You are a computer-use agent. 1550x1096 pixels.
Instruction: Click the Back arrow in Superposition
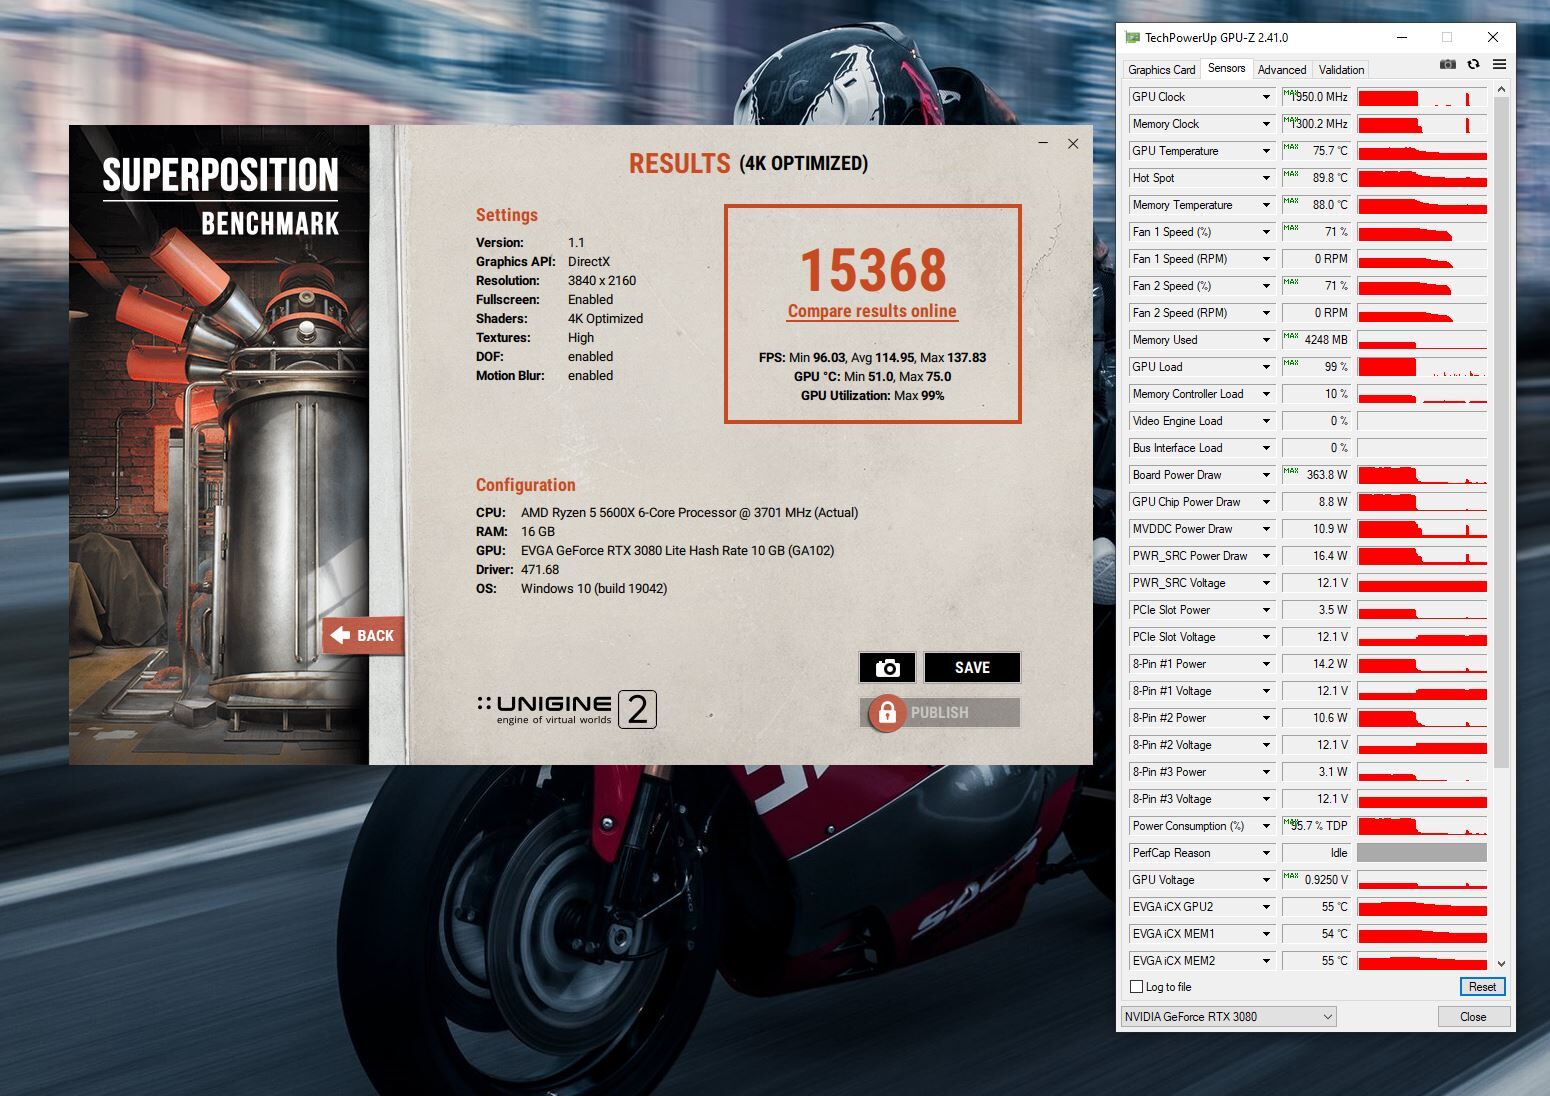coord(363,635)
